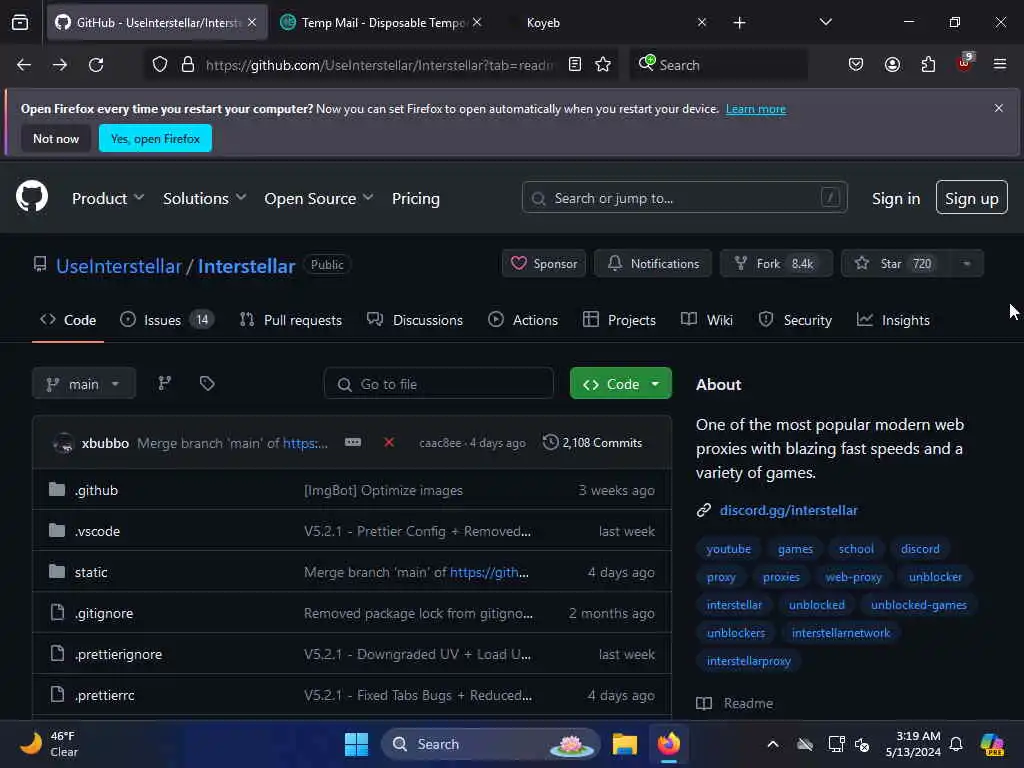Expand the Product menu
This screenshot has width=1024, height=768.
108,199
